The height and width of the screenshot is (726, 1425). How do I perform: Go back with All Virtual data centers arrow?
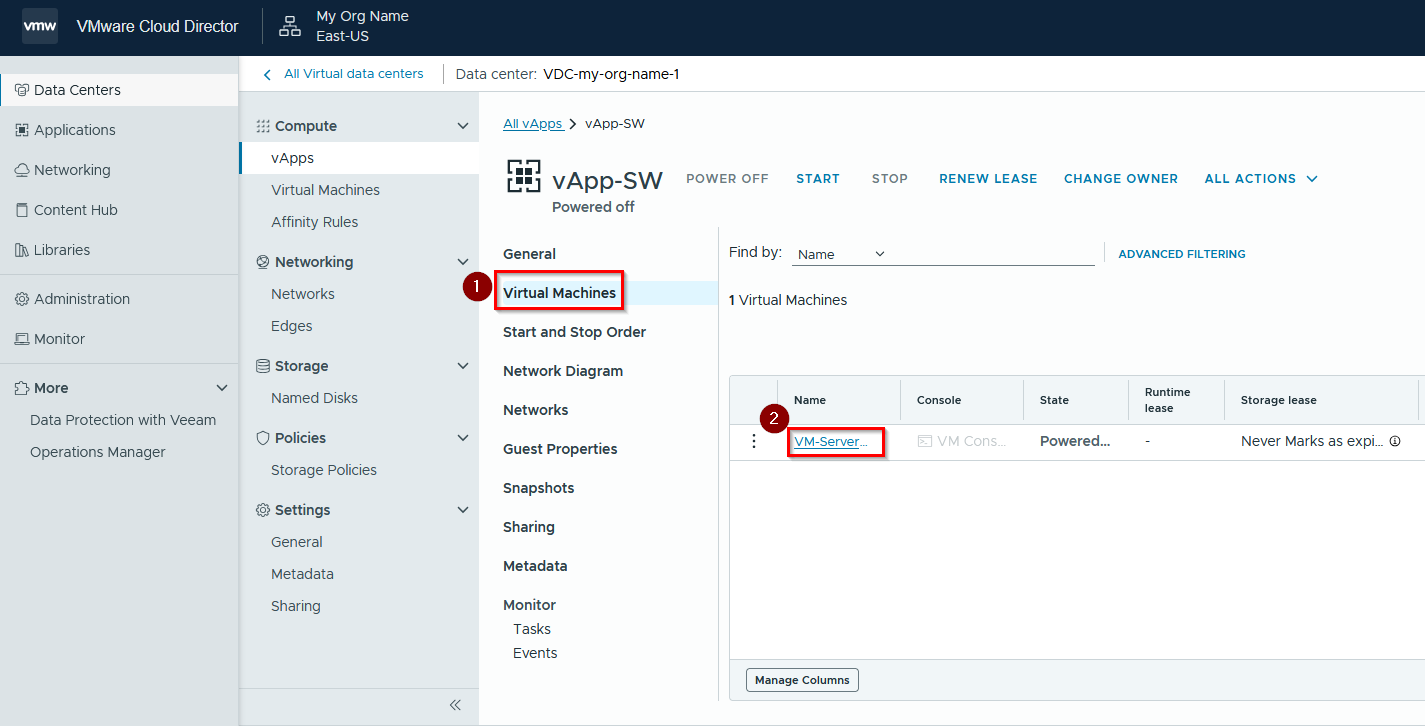coord(267,74)
